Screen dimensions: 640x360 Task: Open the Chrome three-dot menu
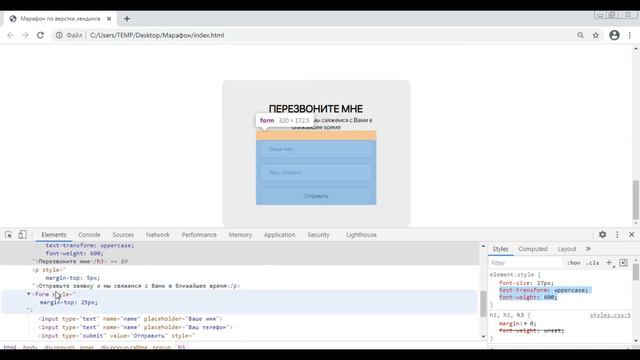pyautogui.click(x=630, y=36)
